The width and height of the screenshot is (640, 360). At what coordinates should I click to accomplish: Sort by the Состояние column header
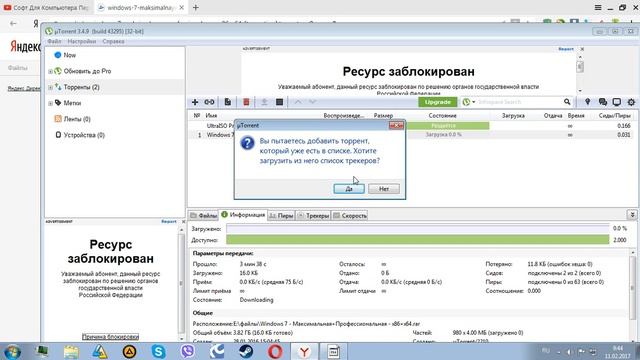coord(442,116)
